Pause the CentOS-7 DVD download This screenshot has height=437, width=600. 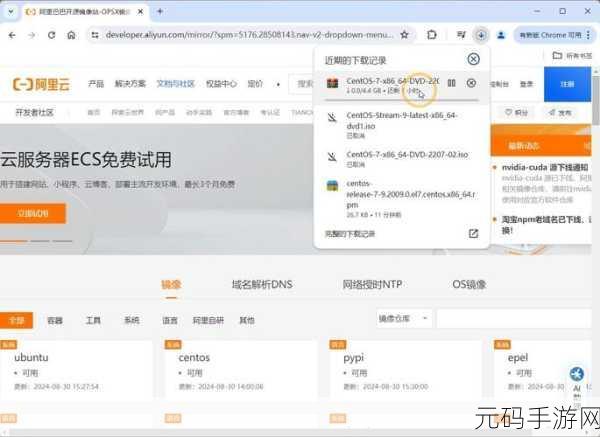point(452,83)
